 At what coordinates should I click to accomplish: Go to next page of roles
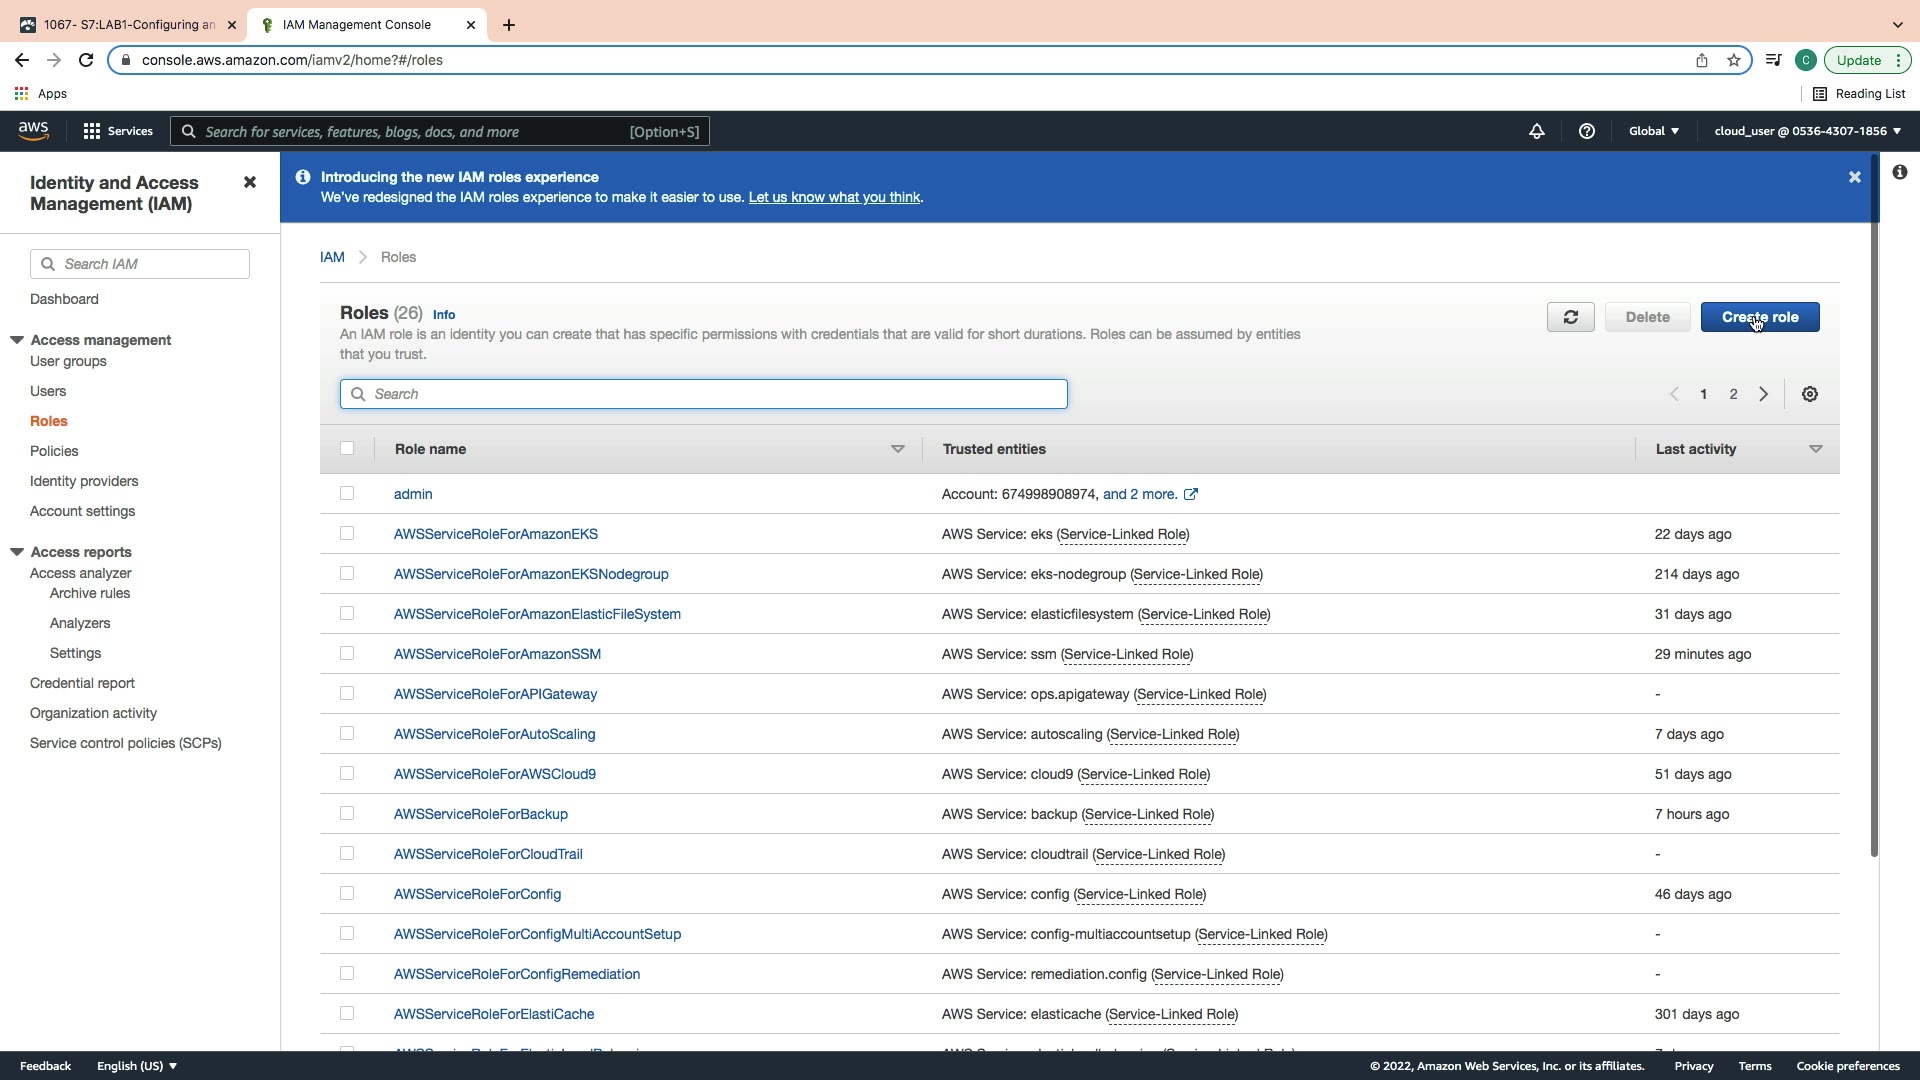click(x=1764, y=394)
